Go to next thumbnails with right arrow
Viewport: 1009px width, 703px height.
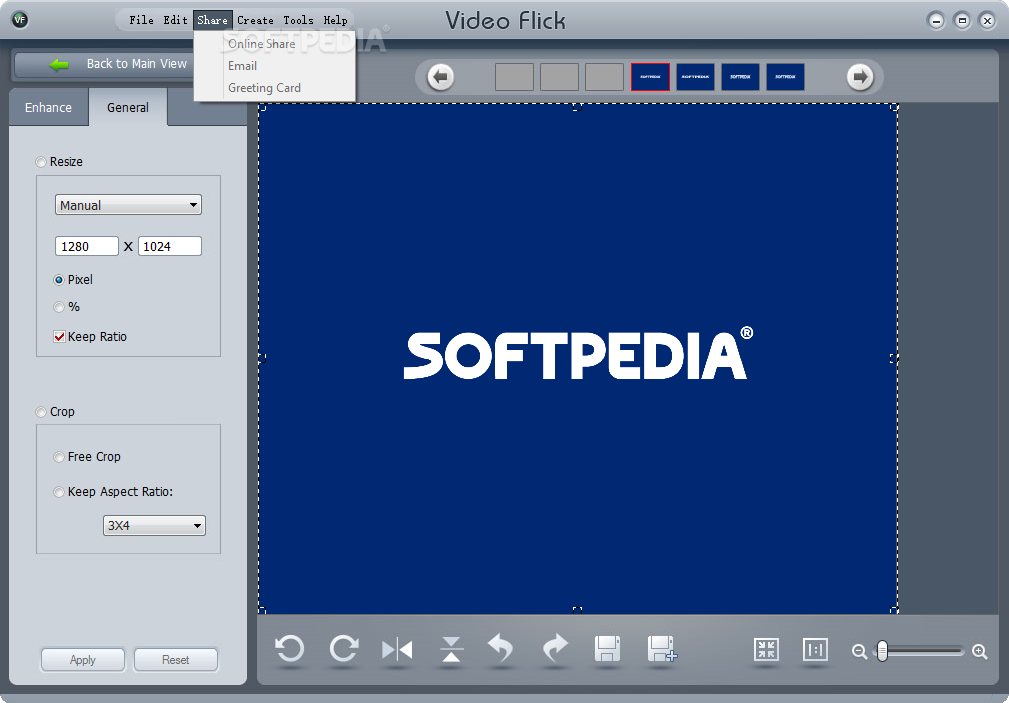860,77
